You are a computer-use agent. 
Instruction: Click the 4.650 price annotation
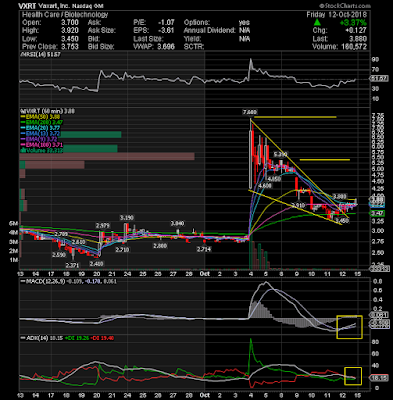click(x=275, y=179)
